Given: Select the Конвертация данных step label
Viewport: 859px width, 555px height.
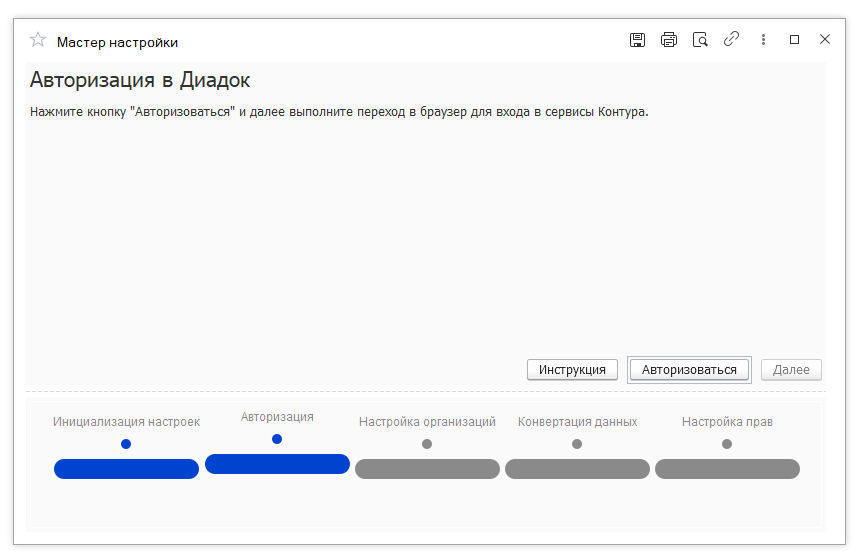Looking at the screenshot, I should 577,422.
